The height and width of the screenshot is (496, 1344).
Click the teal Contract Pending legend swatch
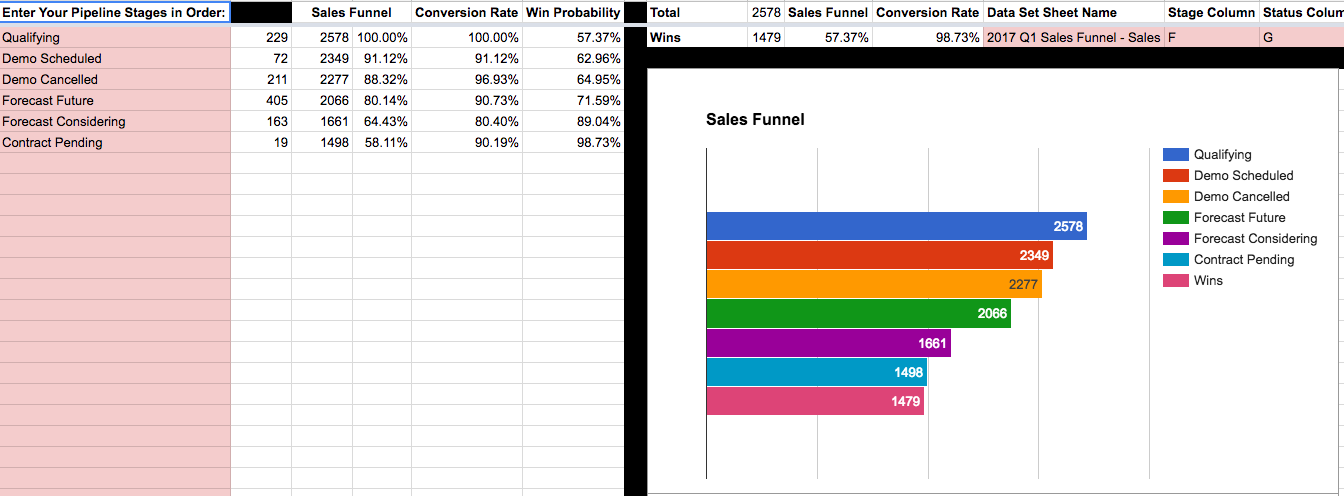(1176, 259)
